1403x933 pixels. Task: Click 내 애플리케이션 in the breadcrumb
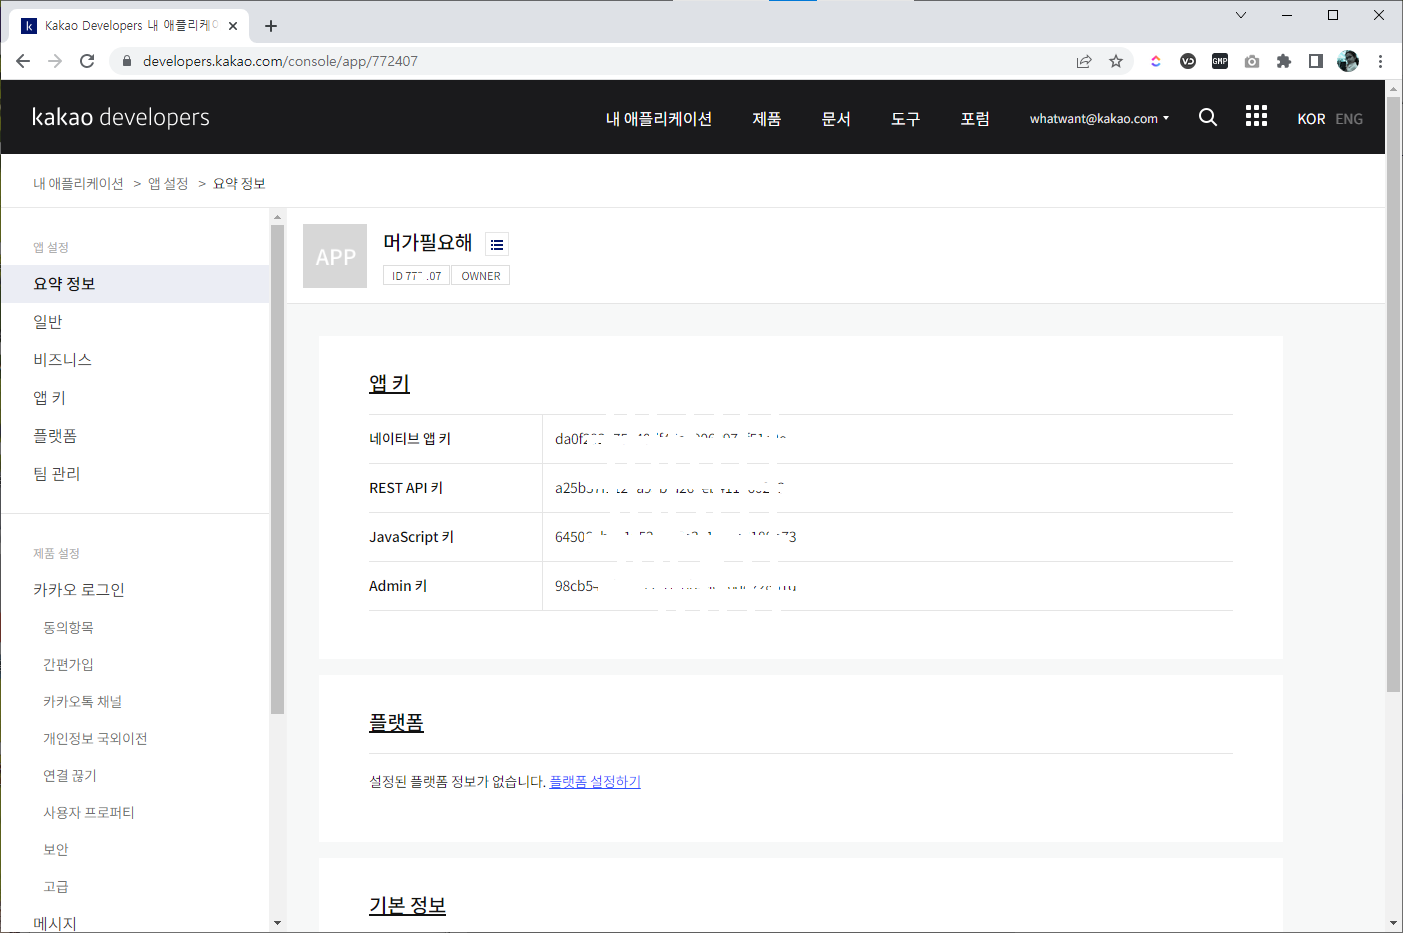[78, 183]
